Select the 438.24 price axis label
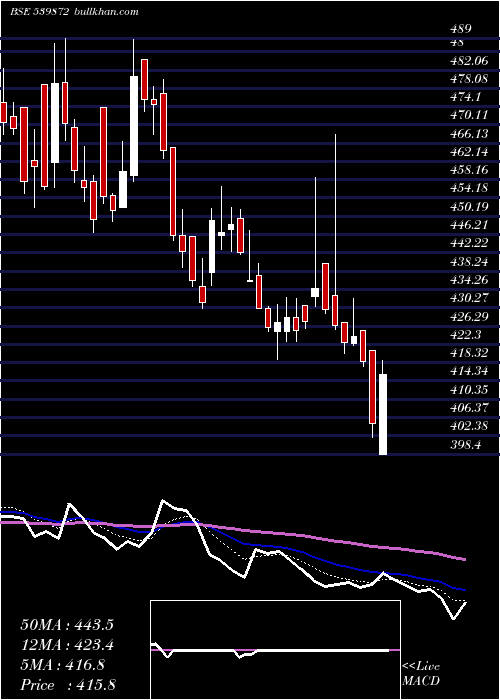 (x=469, y=262)
